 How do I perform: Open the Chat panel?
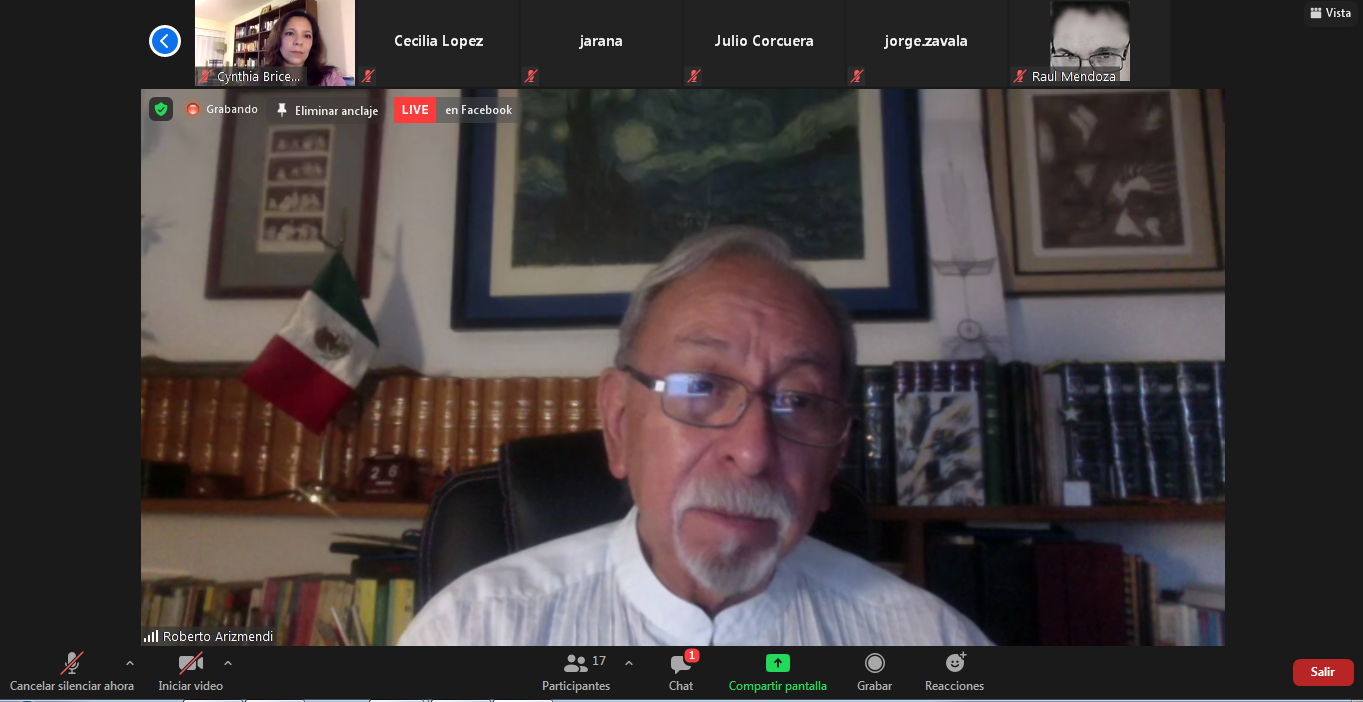(681, 672)
